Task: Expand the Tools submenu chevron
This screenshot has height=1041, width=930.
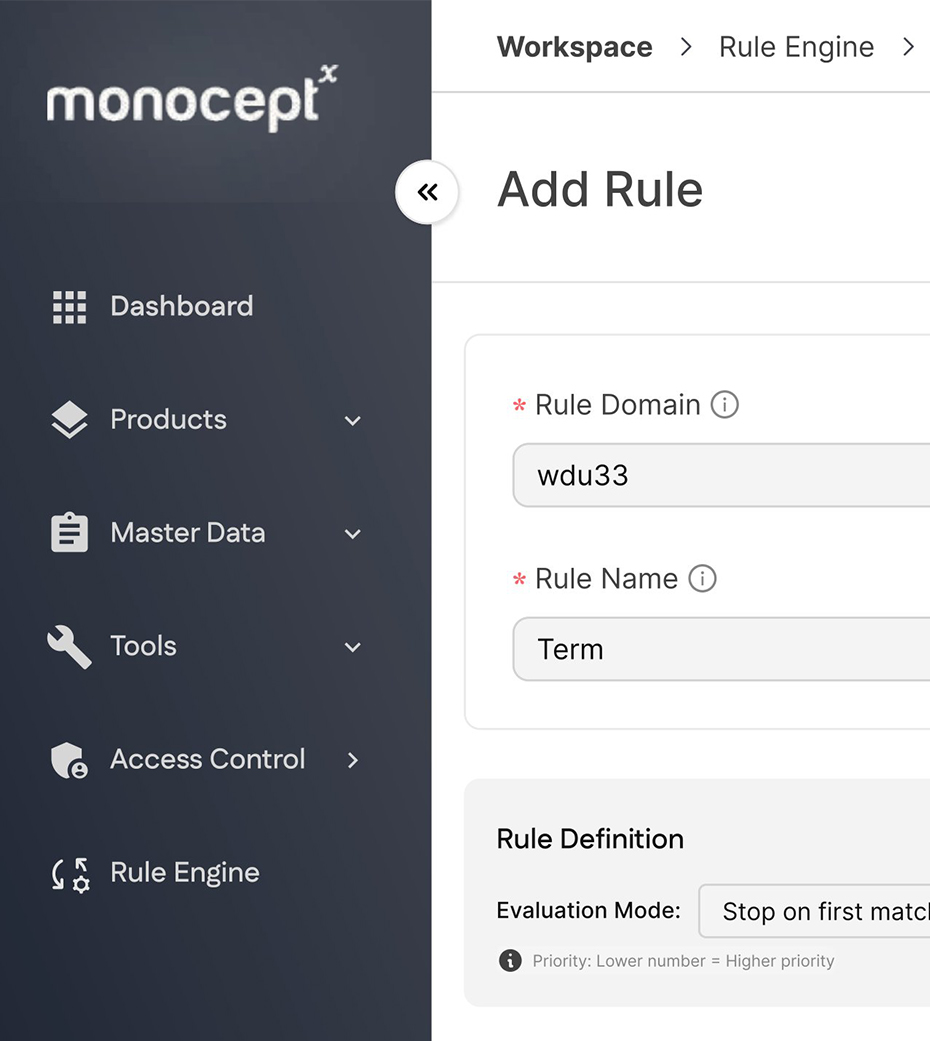Action: click(x=353, y=647)
